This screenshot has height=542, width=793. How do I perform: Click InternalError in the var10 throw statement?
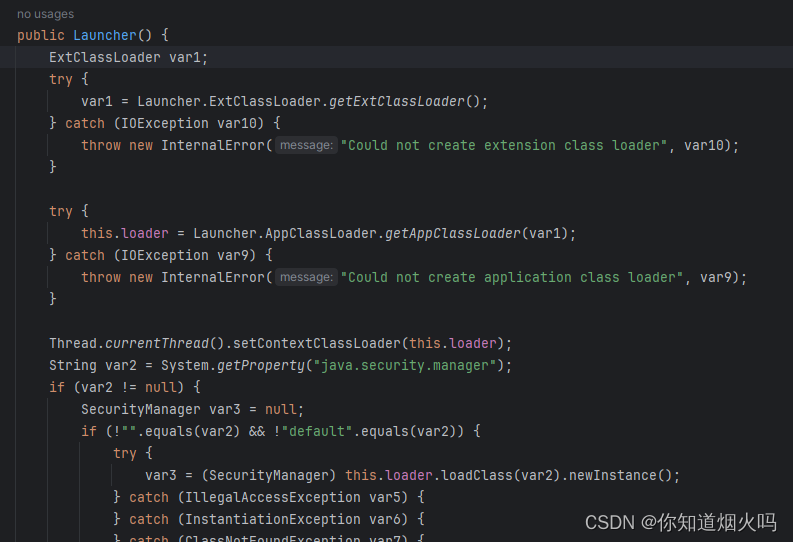(x=213, y=146)
